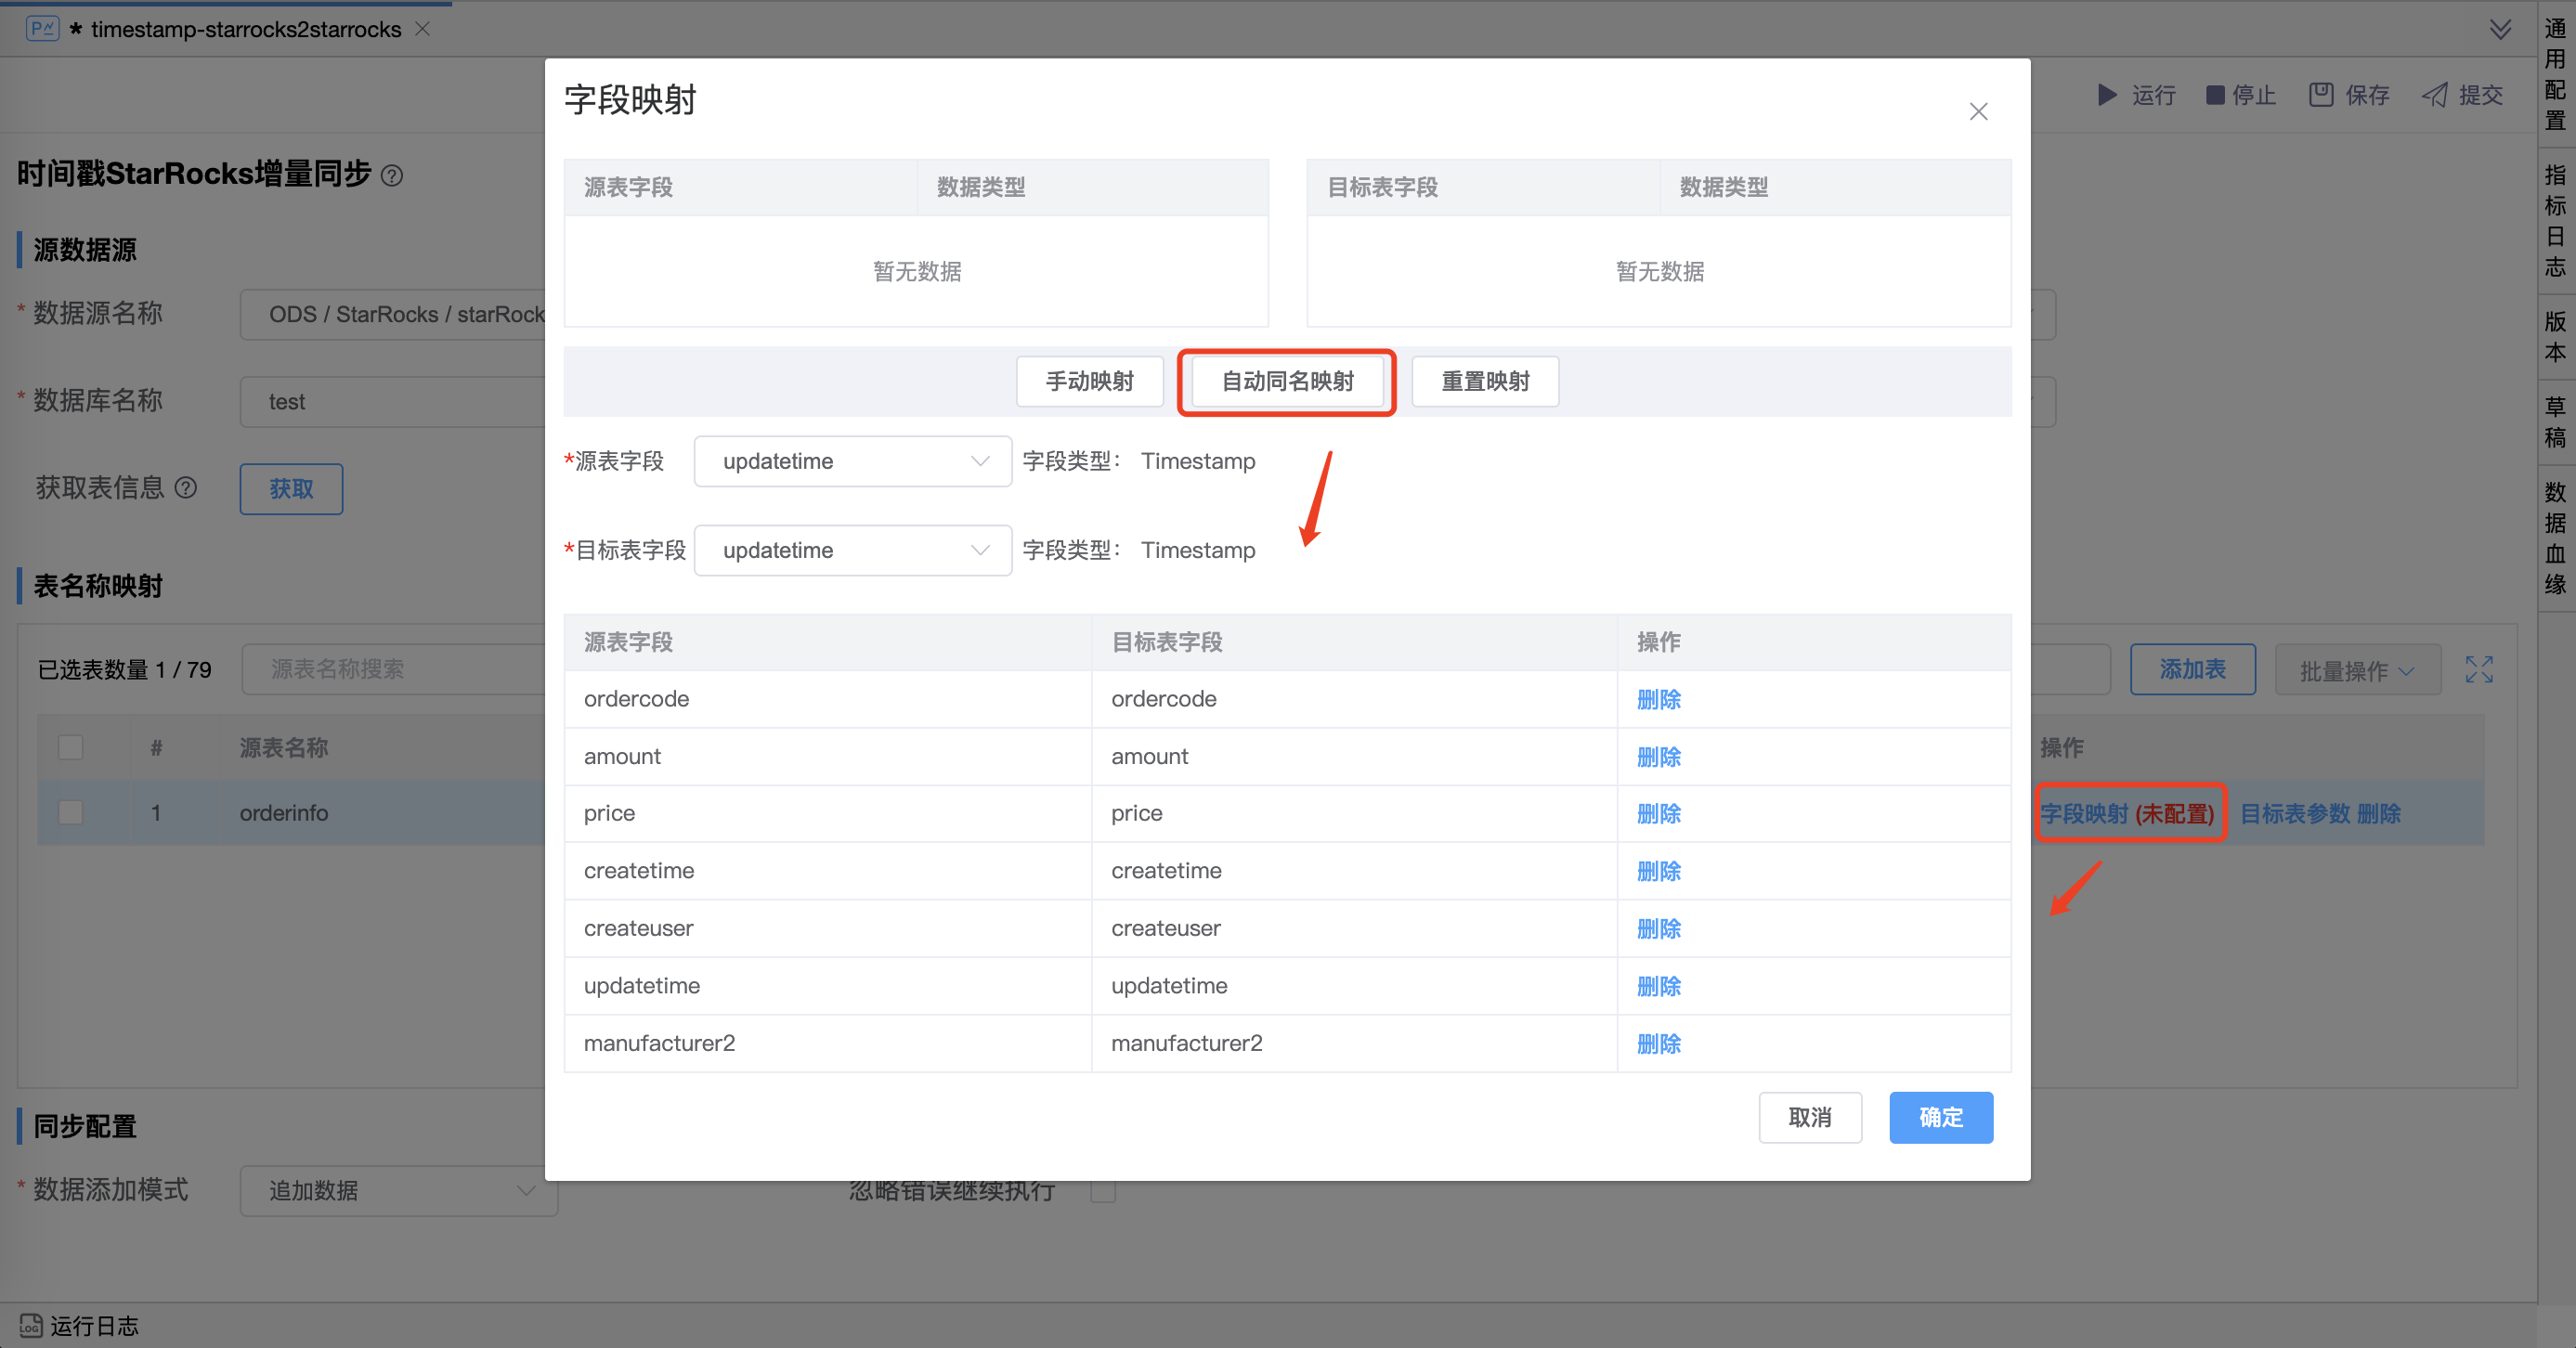
Task: Enable 忽略错误继续执行 checkbox
Action: 1103,1191
